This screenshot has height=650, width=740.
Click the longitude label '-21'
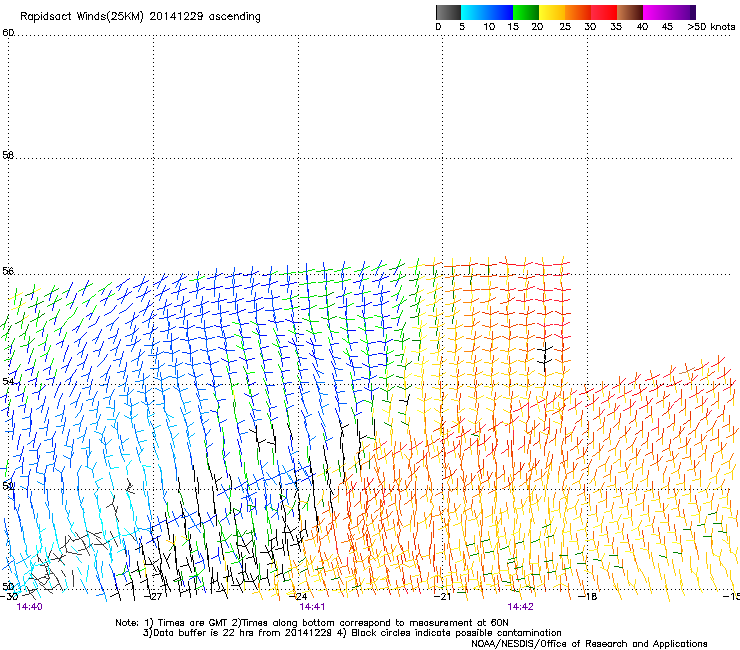pyautogui.click(x=443, y=597)
